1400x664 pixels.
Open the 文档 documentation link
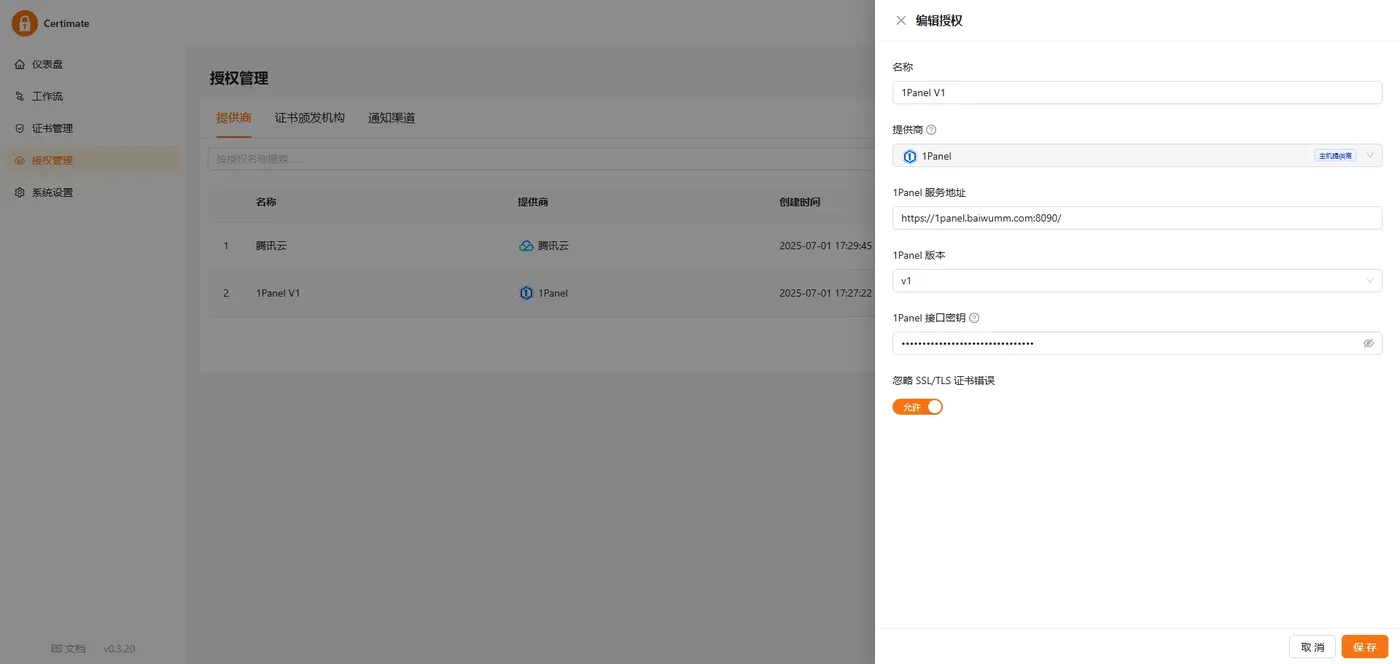pyautogui.click(x=69, y=649)
